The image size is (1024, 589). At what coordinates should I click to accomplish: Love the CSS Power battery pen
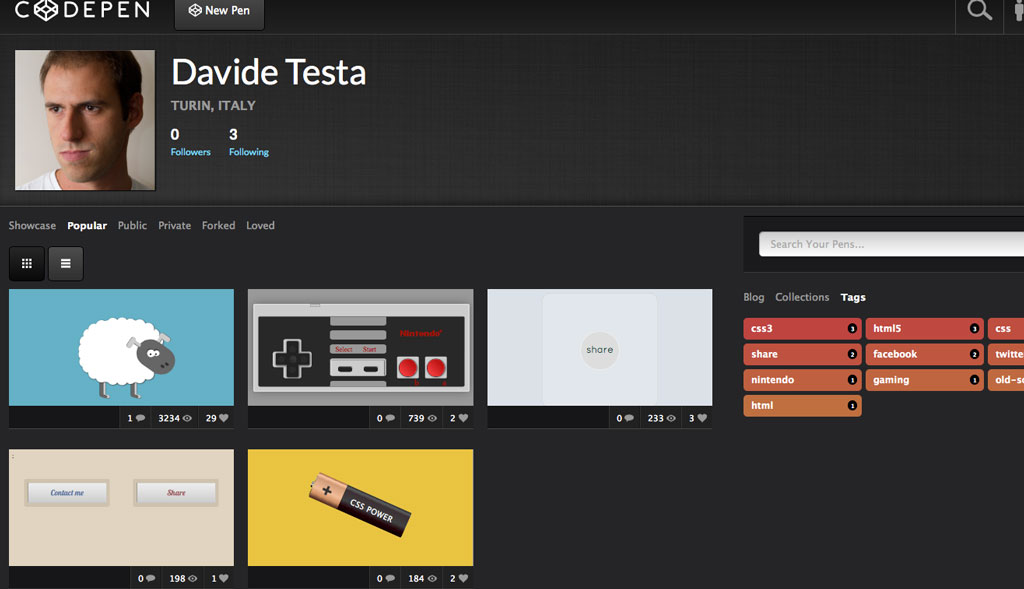coord(463,578)
